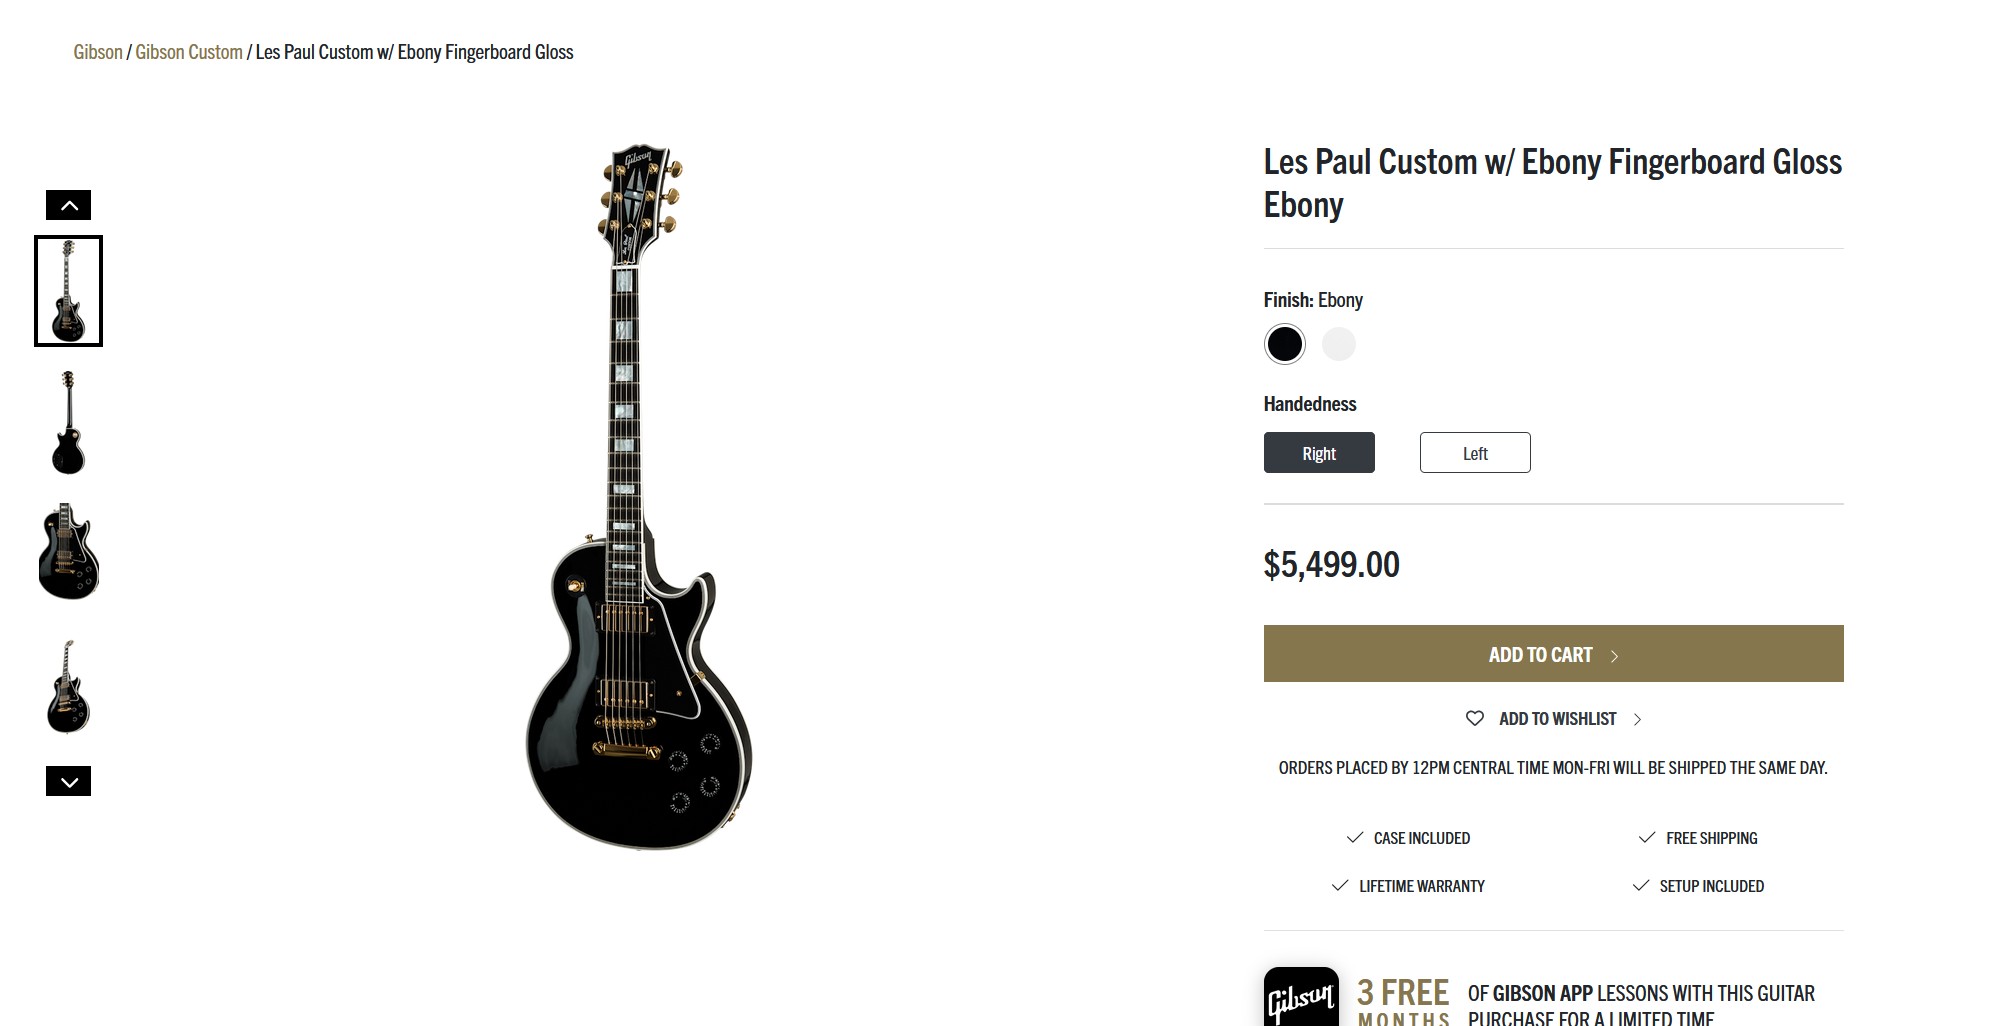
Task: Choose the Ebony black finish swatch
Action: (x=1285, y=344)
